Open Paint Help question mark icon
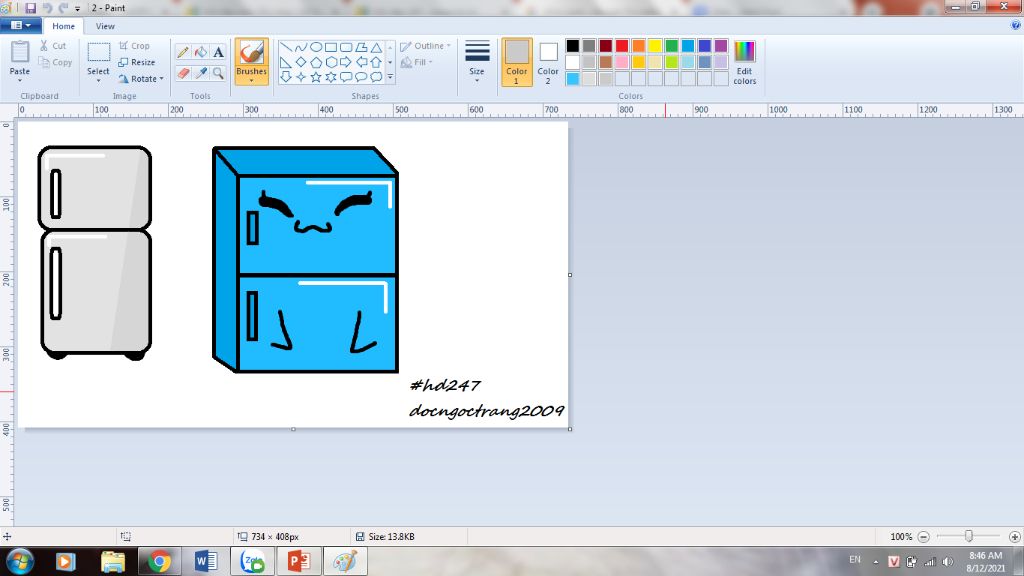This screenshot has width=1024, height=576. click(x=1016, y=25)
